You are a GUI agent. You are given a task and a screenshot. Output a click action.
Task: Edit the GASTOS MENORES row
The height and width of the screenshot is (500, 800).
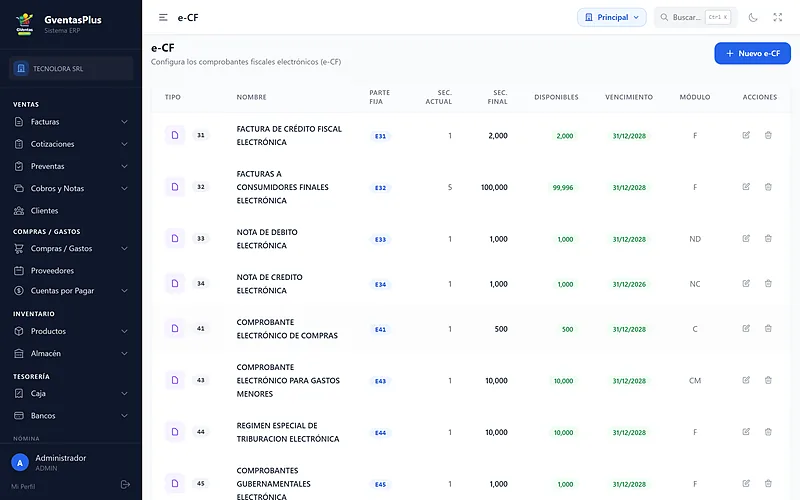pyautogui.click(x=746, y=380)
